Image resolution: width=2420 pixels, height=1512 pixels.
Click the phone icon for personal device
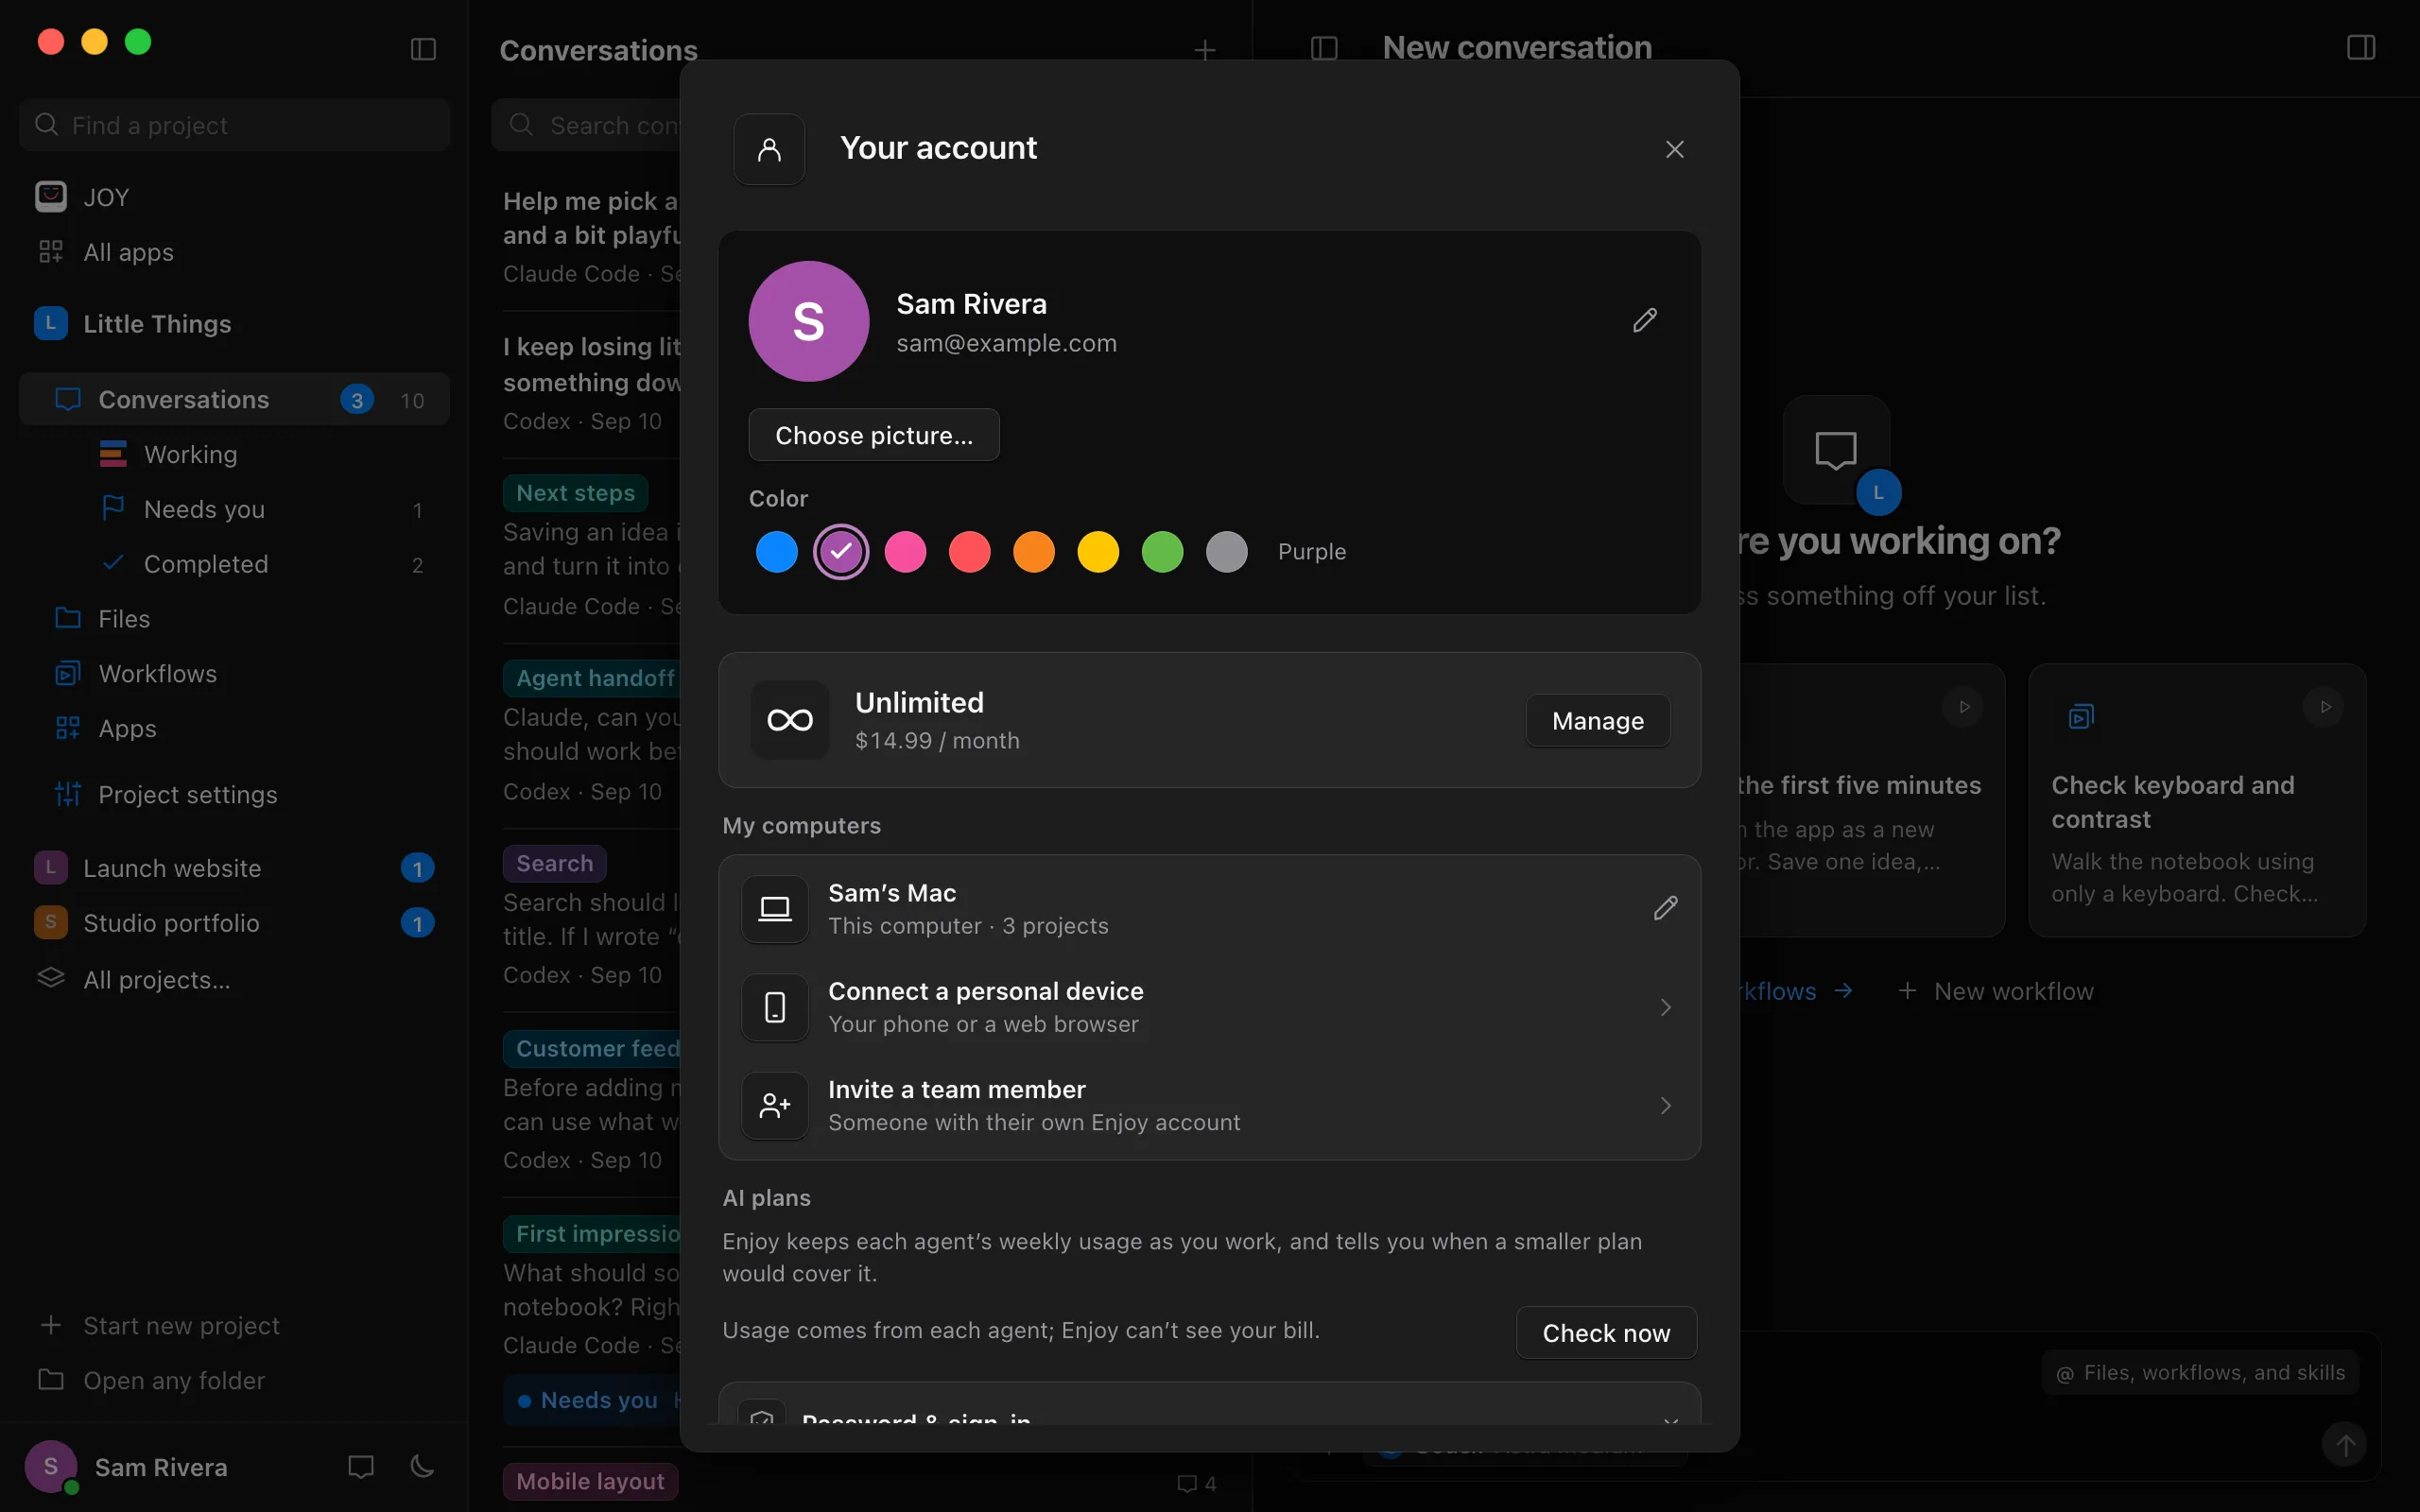click(774, 1007)
